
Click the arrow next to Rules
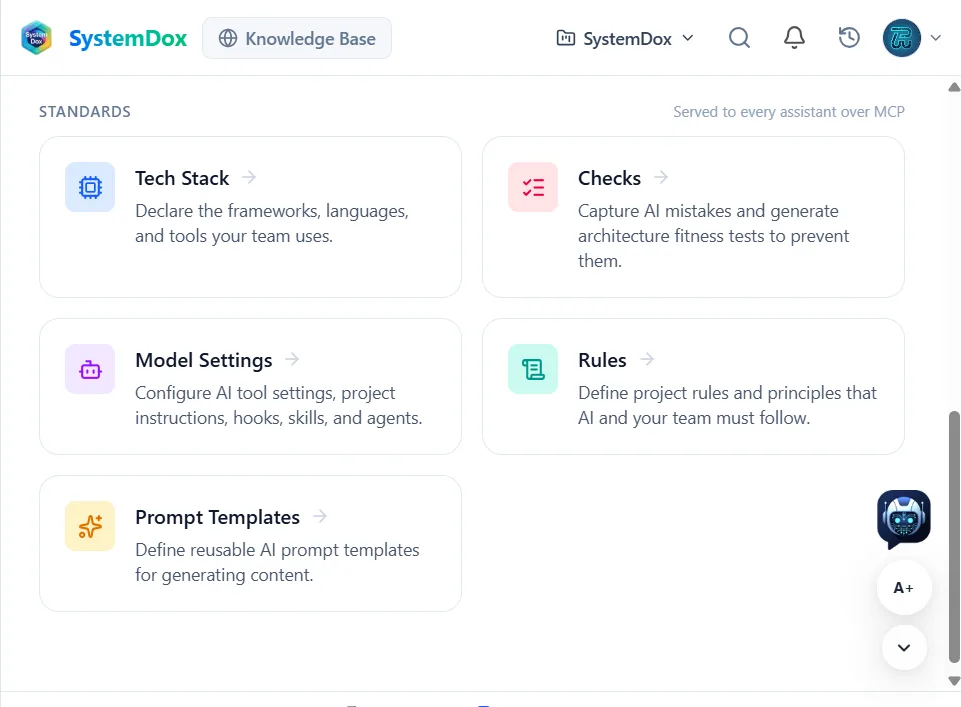click(x=647, y=359)
